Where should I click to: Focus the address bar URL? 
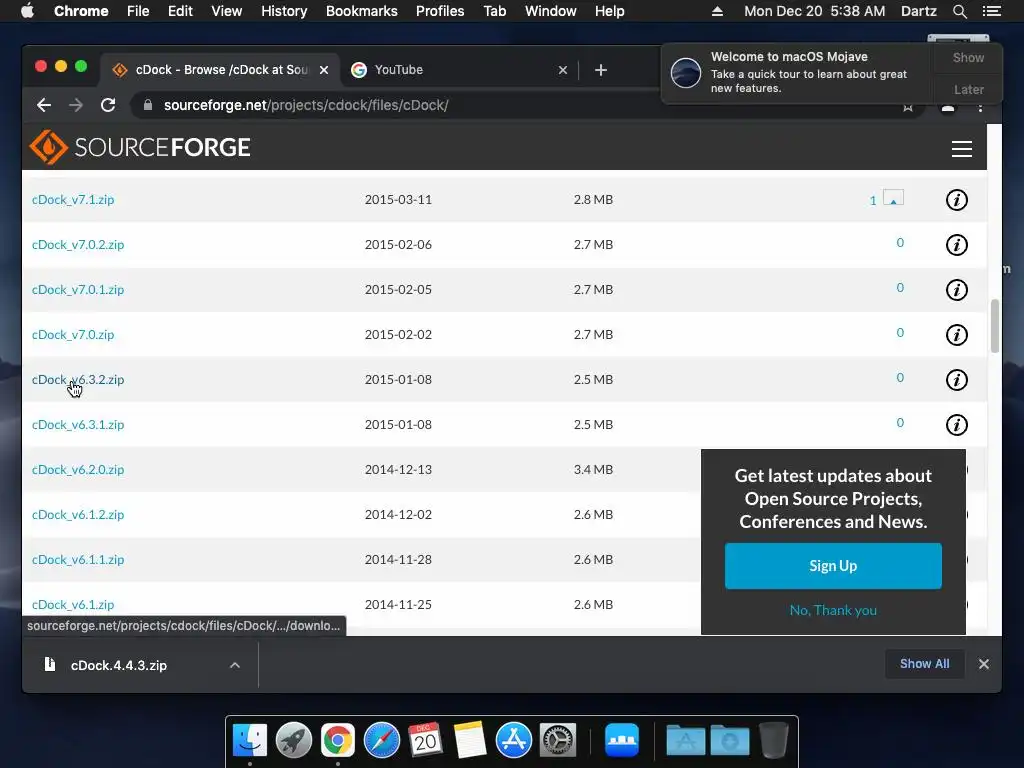[x=306, y=105]
